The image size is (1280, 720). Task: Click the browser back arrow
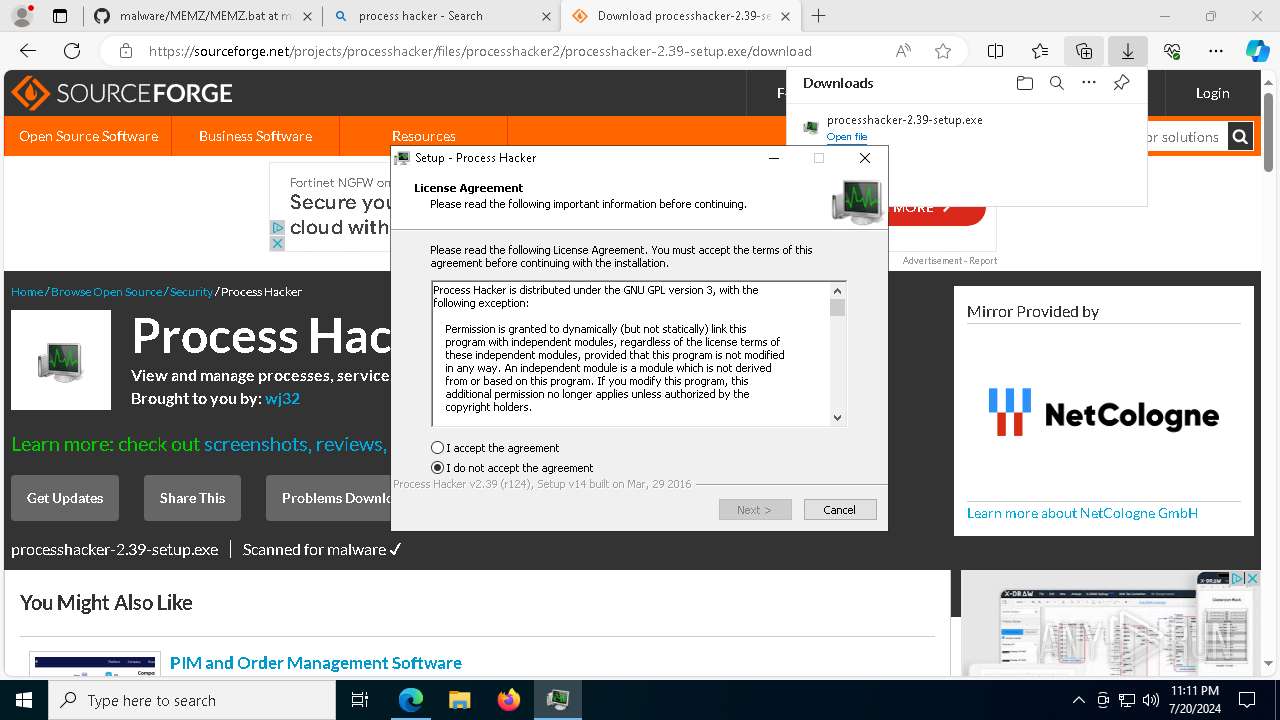(x=28, y=51)
